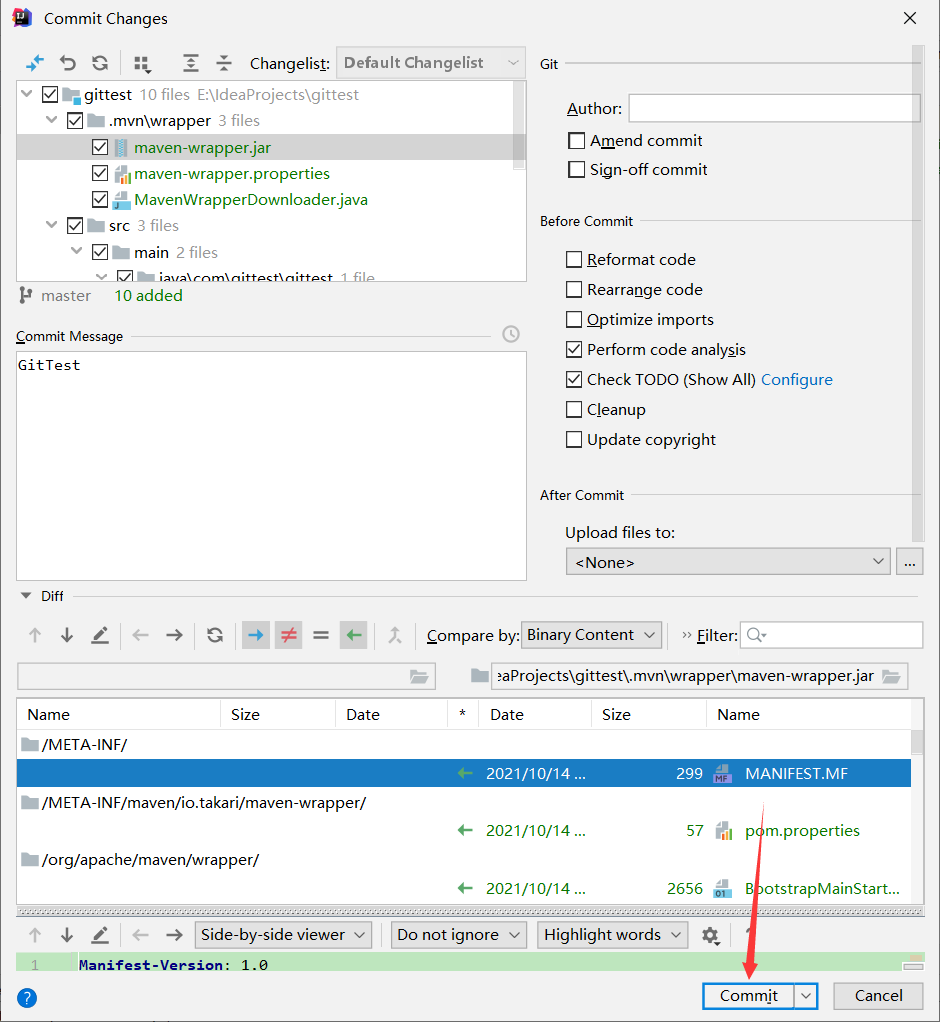The image size is (940, 1022).
Task: Browse folder for maven-wrapper.jar path
Action: [x=891, y=677]
